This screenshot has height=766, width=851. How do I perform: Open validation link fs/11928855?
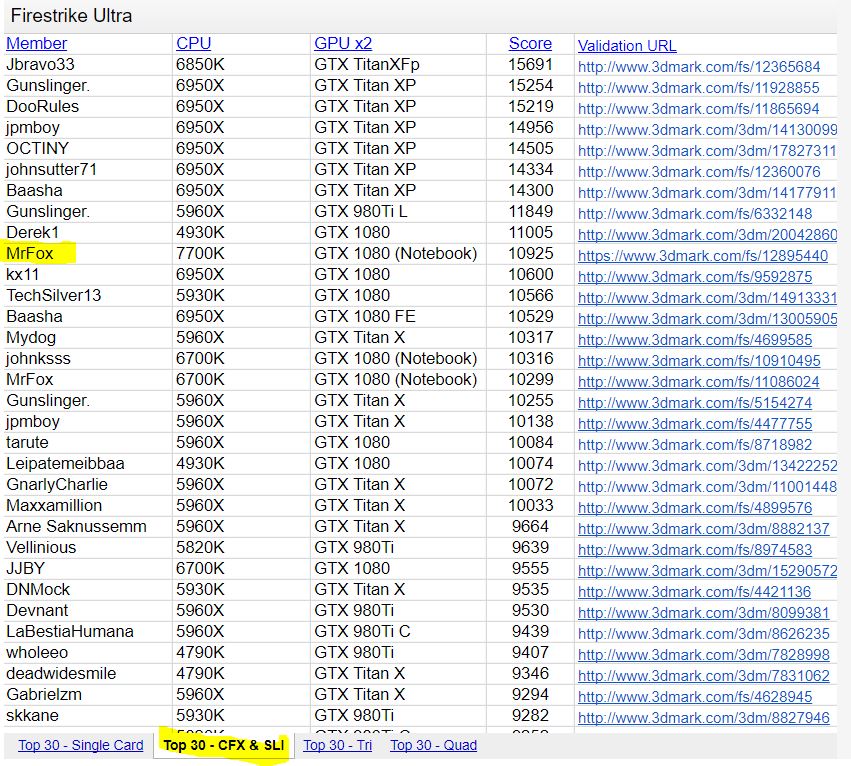pos(698,88)
